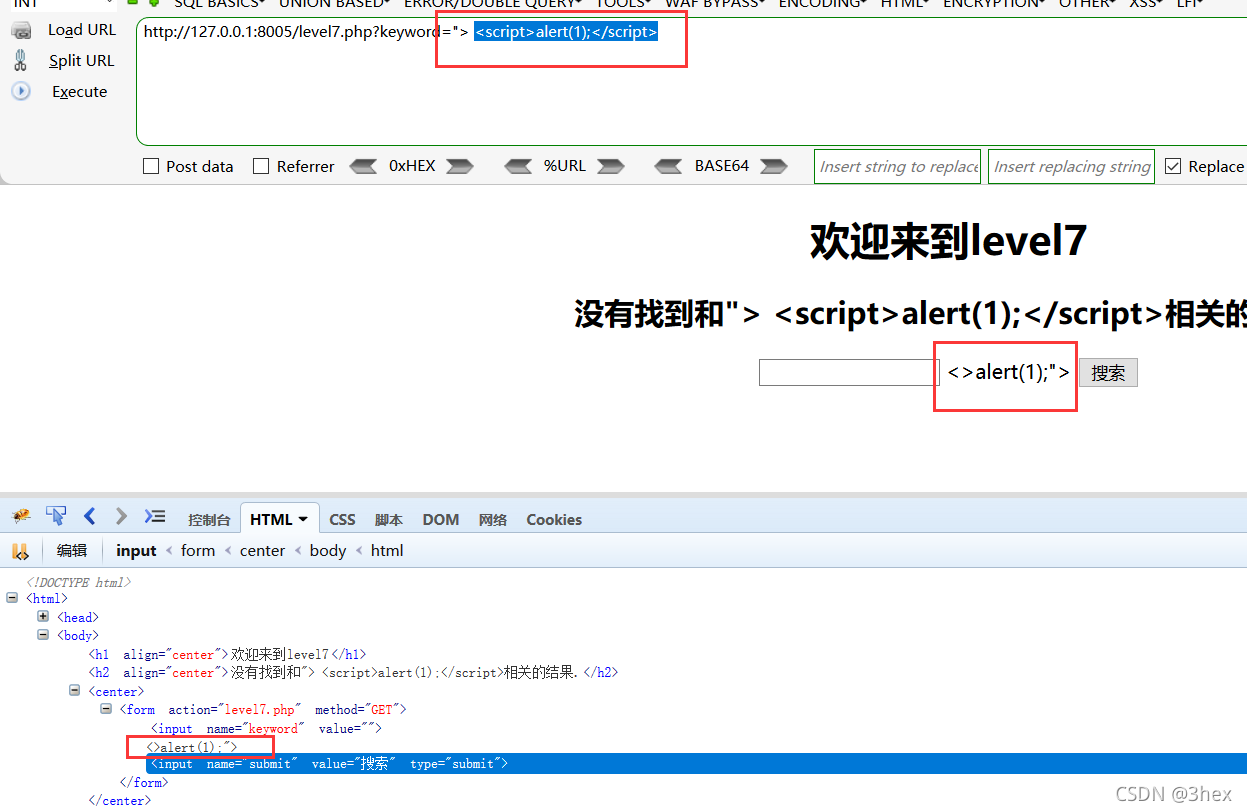Uncheck the Replace checkbox
1247x812 pixels.
pos(1173,166)
